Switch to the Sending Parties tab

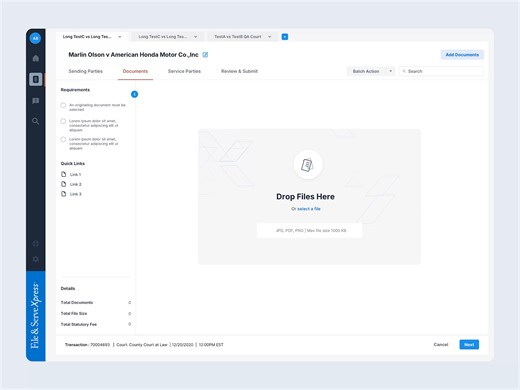coord(86,71)
